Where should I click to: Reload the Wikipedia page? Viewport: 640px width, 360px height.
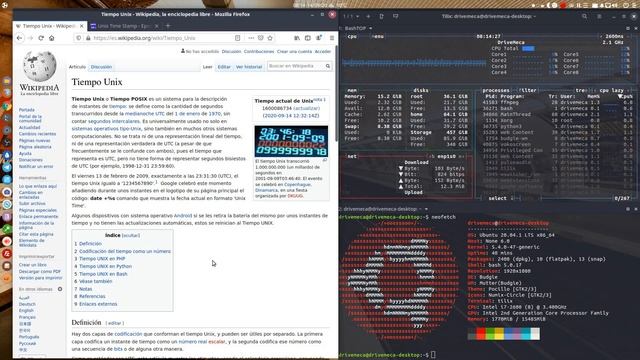click(x=41, y=38)
